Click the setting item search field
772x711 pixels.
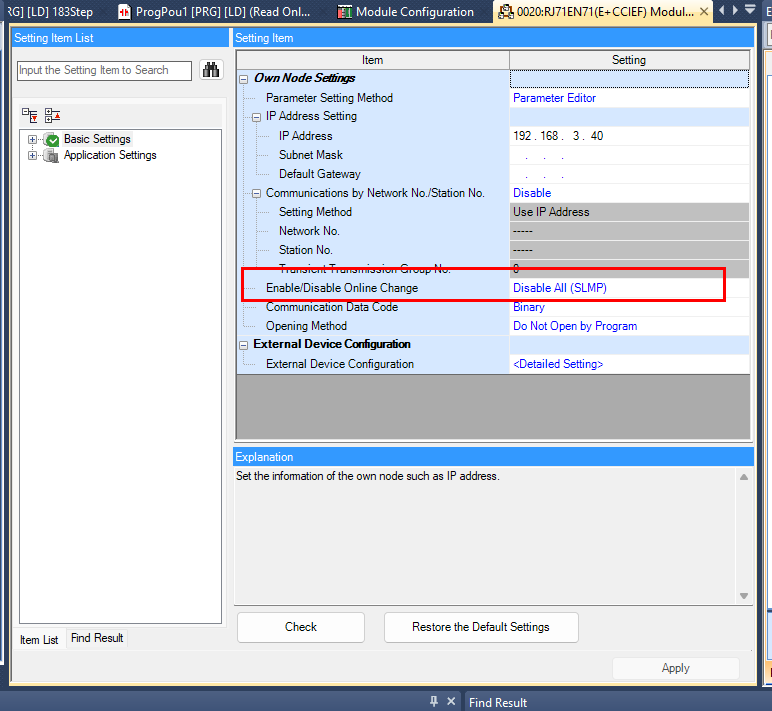(104, 70)
